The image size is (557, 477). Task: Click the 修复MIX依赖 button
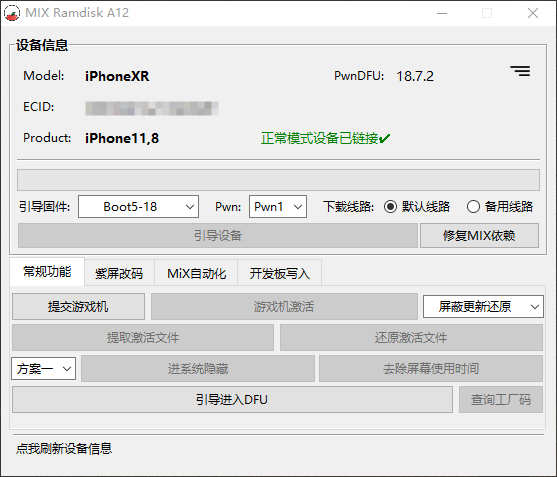pyautogui.click(x=479, y=235)
